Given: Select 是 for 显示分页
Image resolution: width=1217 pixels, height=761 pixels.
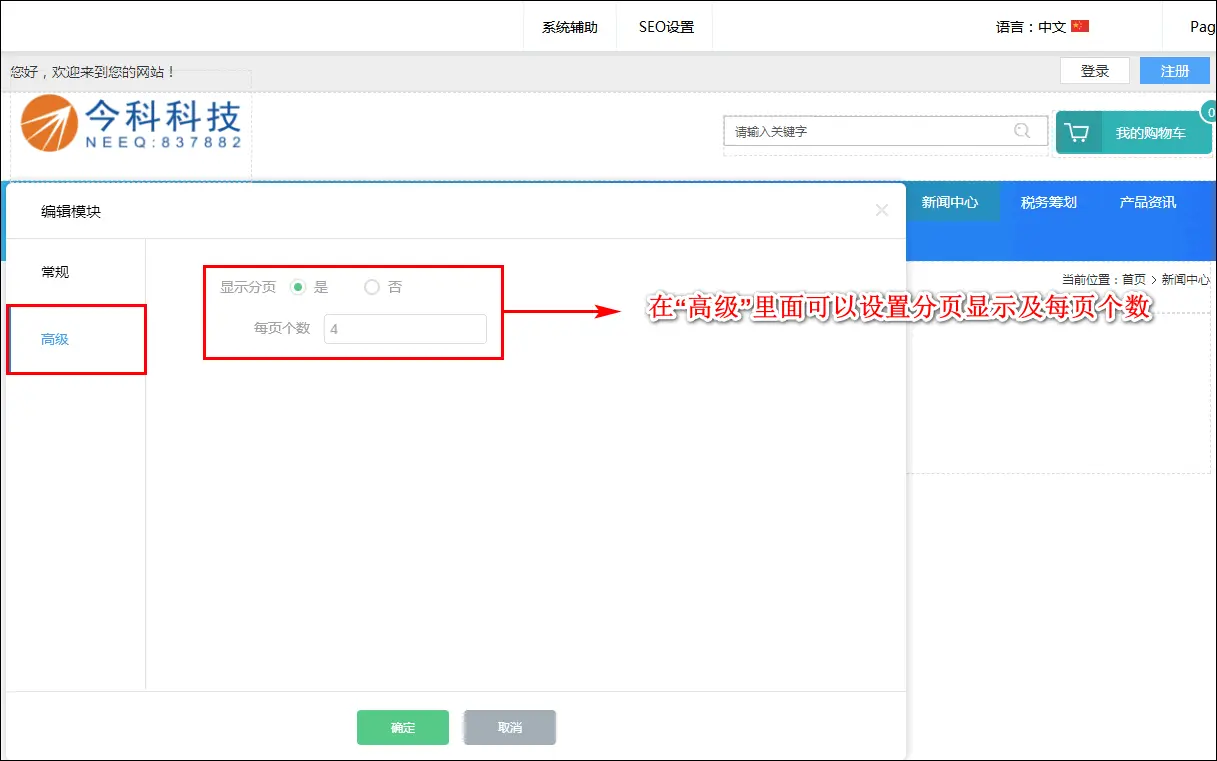Looking at the screenshot, I should tap(298, 287).
